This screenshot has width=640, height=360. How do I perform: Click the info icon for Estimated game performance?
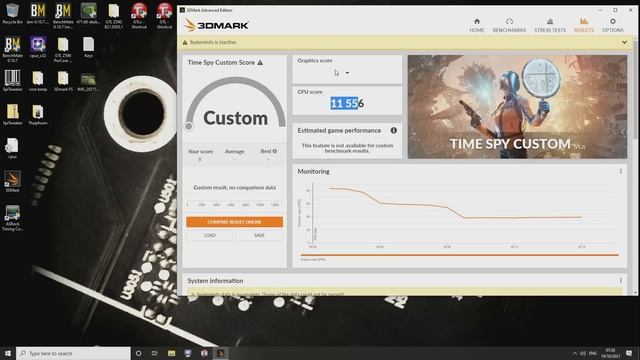pos(393,130)
